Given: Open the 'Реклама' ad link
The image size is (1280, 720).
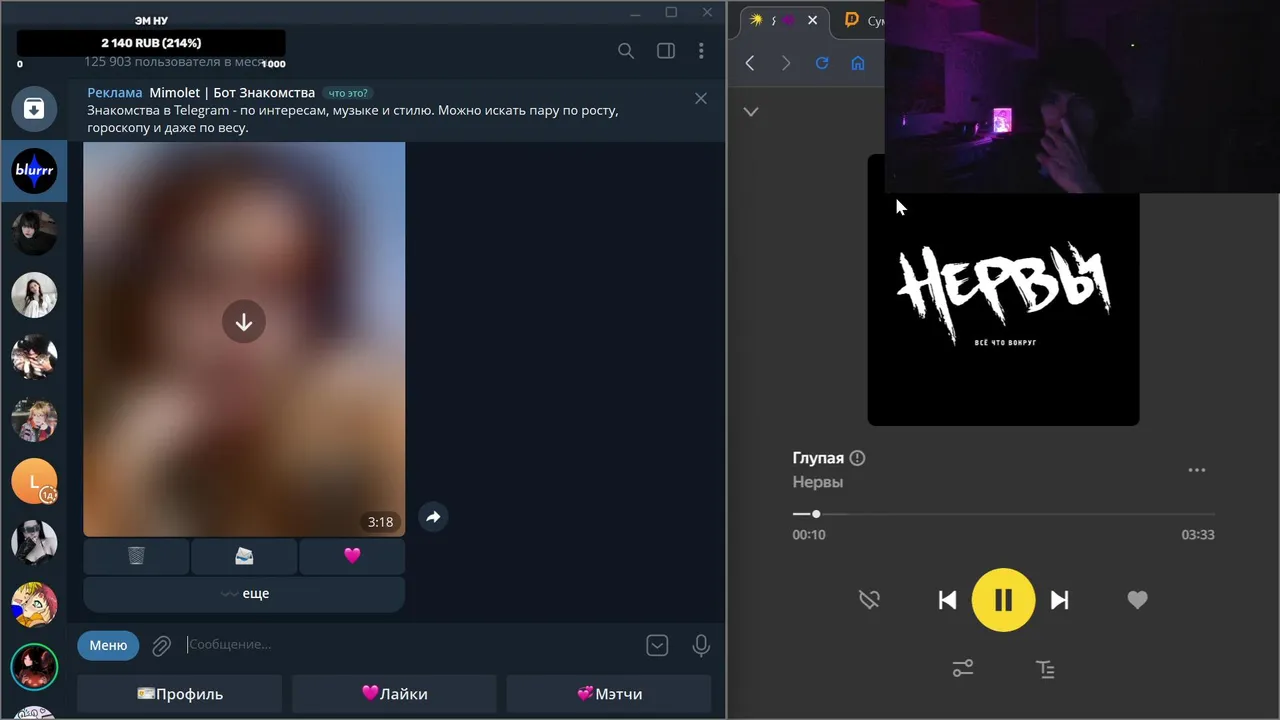Looking at the screenshot, I should 115,93.
